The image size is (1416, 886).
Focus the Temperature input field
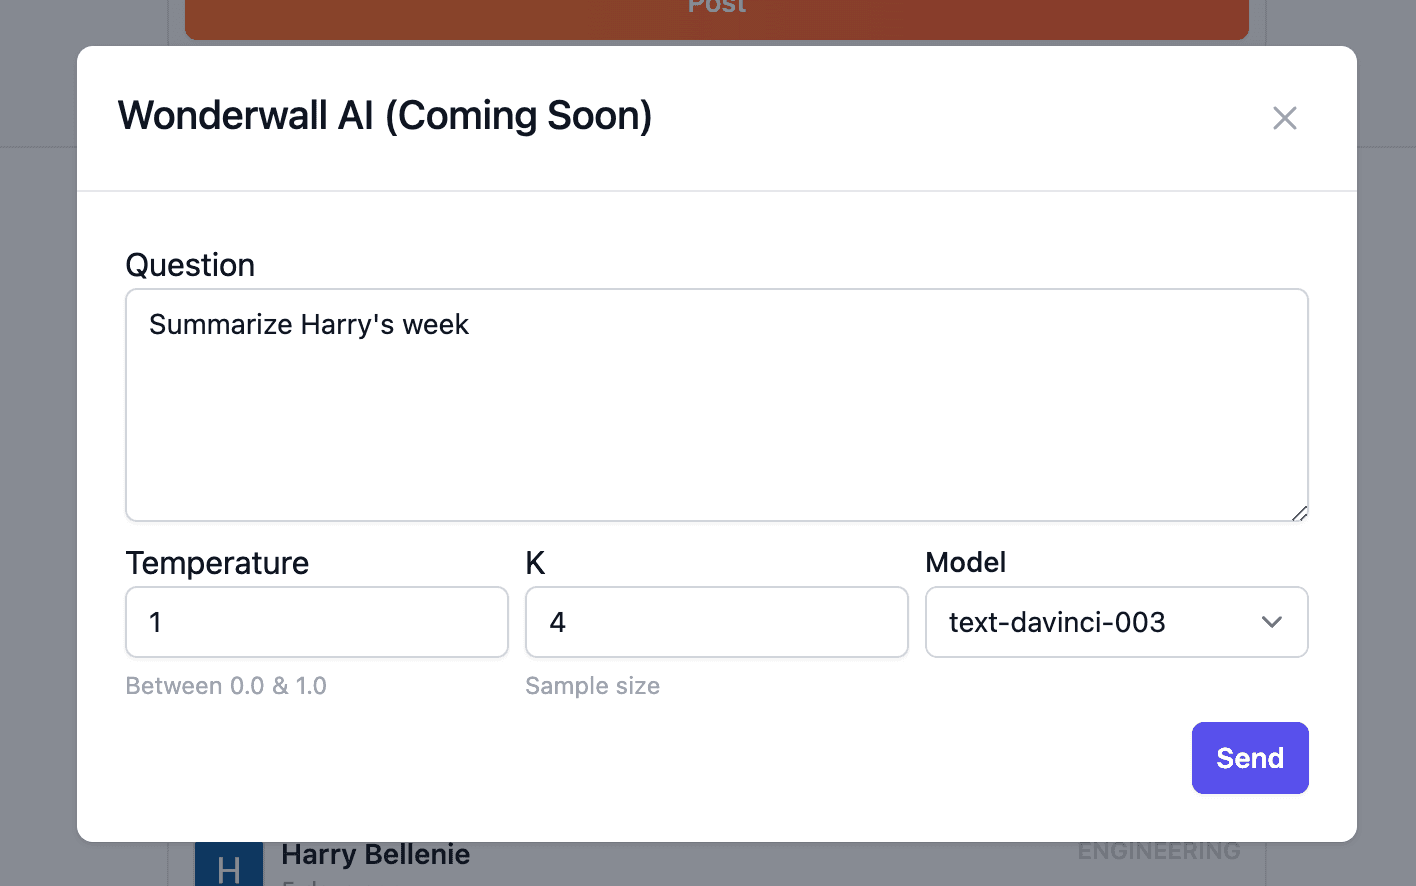click(x=317, y=622)
